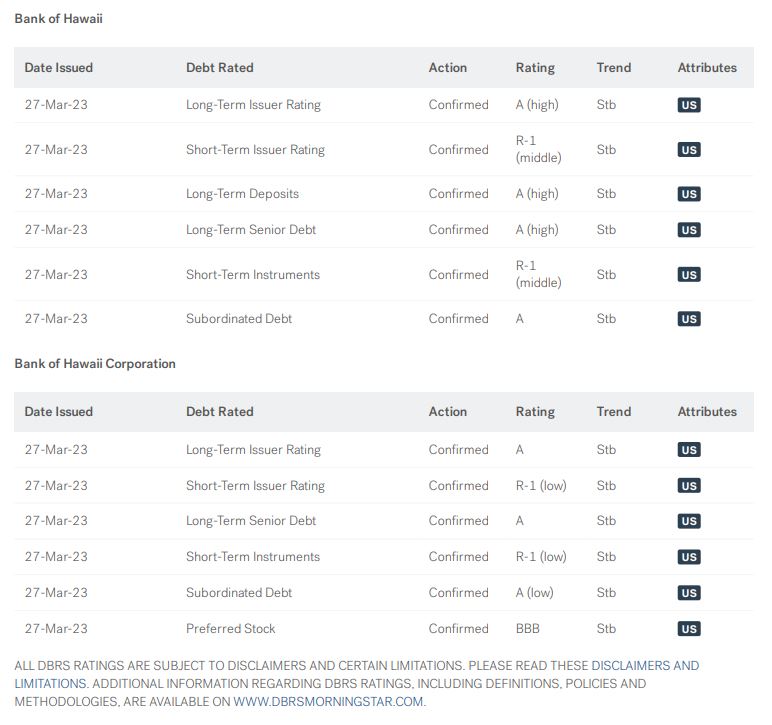Click Date Issued header in Bank of Hawaii table
Viewport: 772px width, 725px height.
[59, 67]
